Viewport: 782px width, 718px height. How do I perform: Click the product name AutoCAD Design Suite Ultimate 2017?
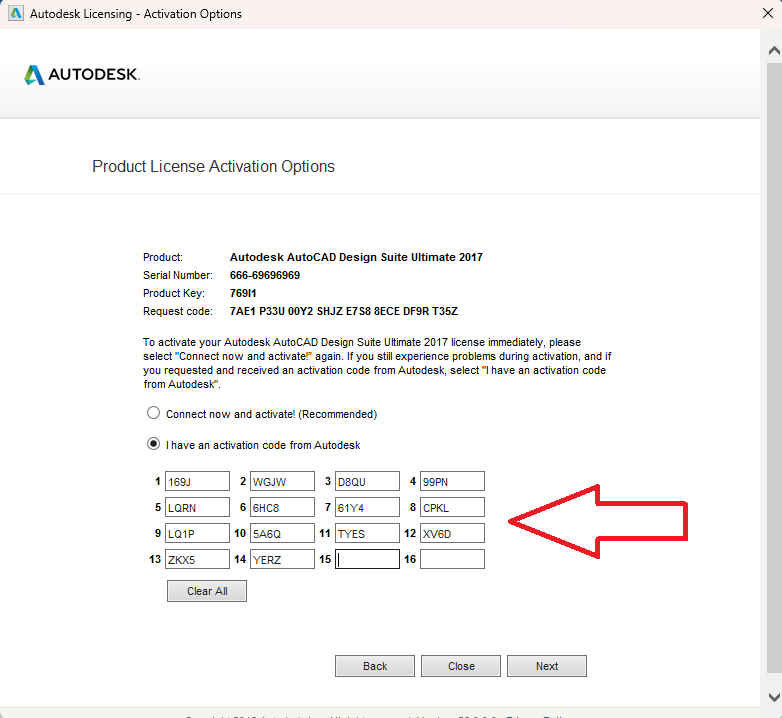(x=356, y=257)
